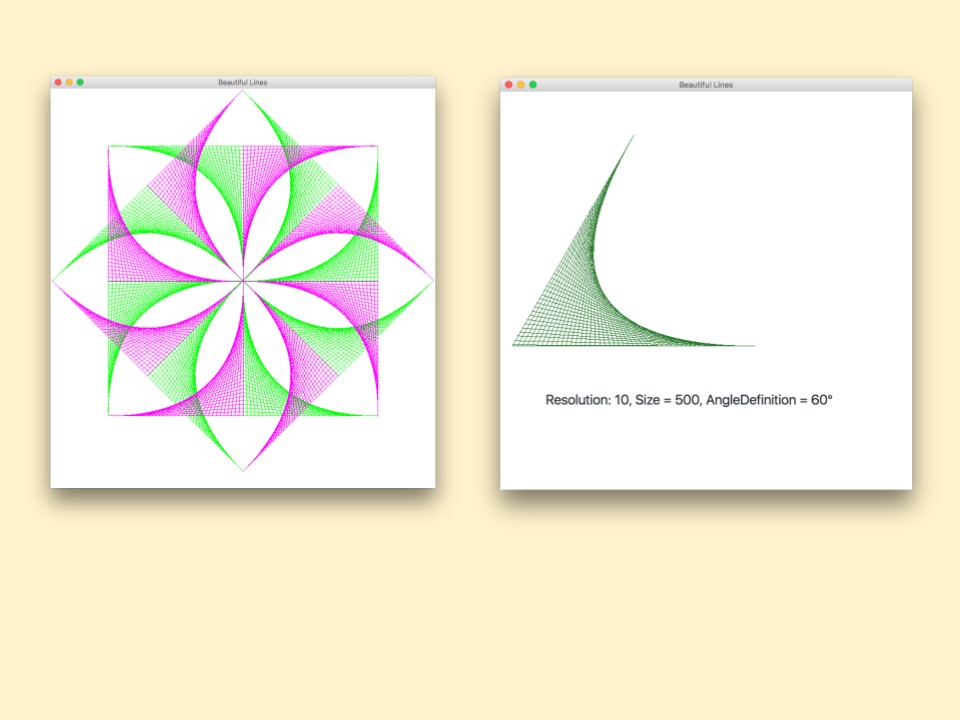Close the right Beautiful Lines window
The height and width of the screenshot is (720, 960).
(509, 85)
